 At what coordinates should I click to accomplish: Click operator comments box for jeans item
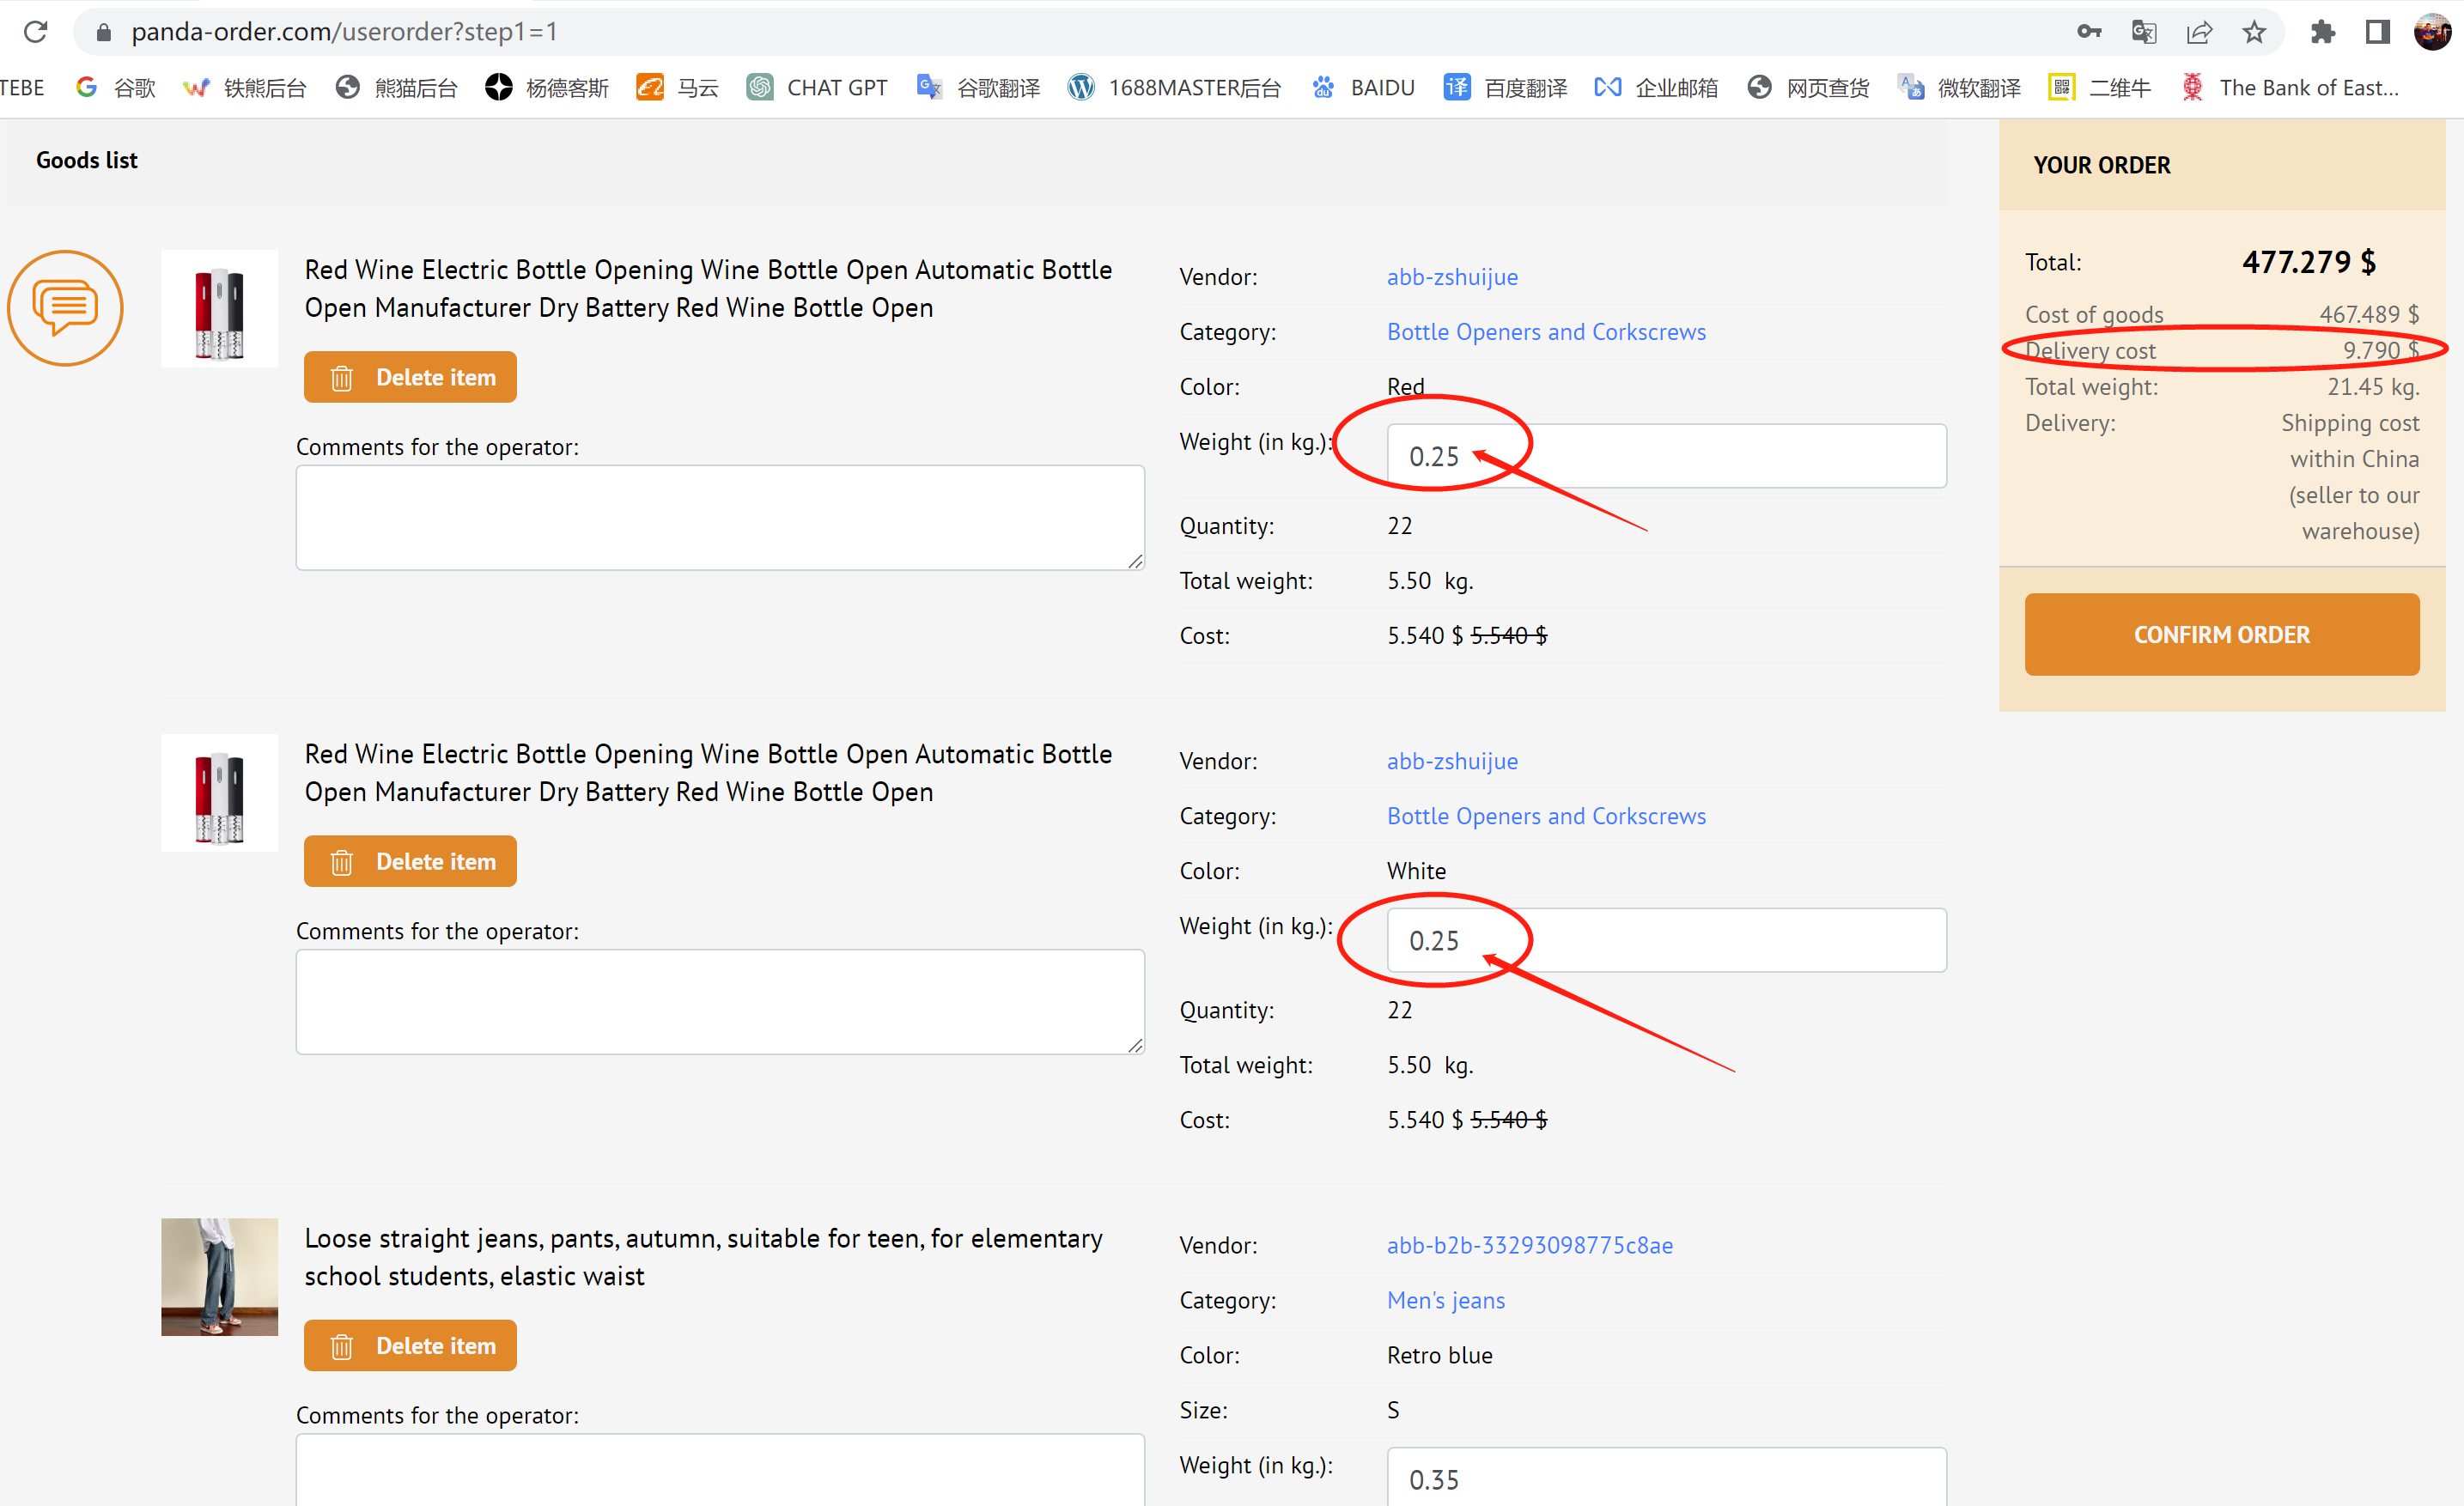coord(720,1470)
